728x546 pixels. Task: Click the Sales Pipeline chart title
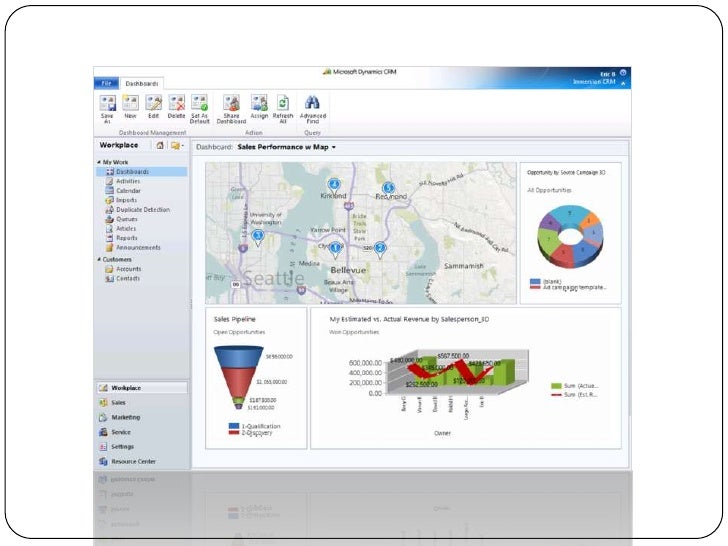point(234,319)
